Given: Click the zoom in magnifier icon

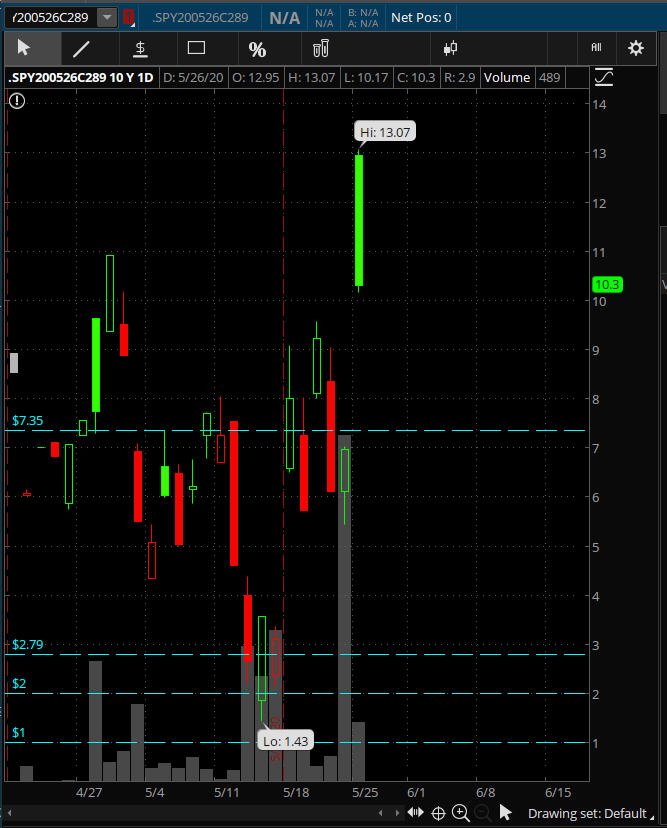Looking at the screenshot, I should pyautogui.click(x=460, y=812).
